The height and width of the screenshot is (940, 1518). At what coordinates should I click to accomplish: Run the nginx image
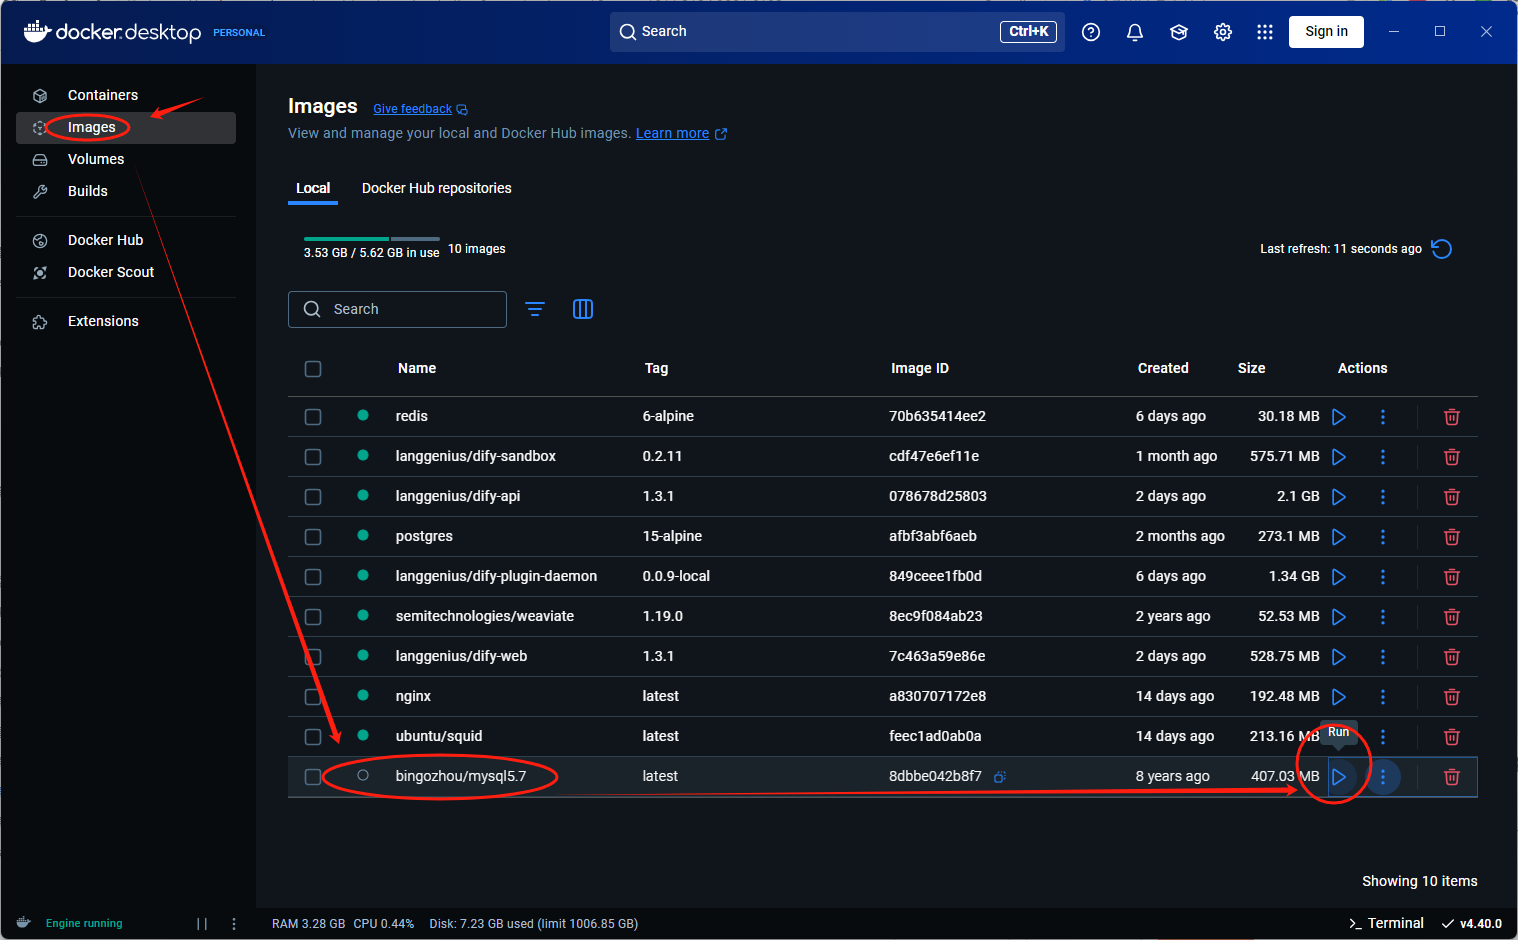[x=1339, y=697]
